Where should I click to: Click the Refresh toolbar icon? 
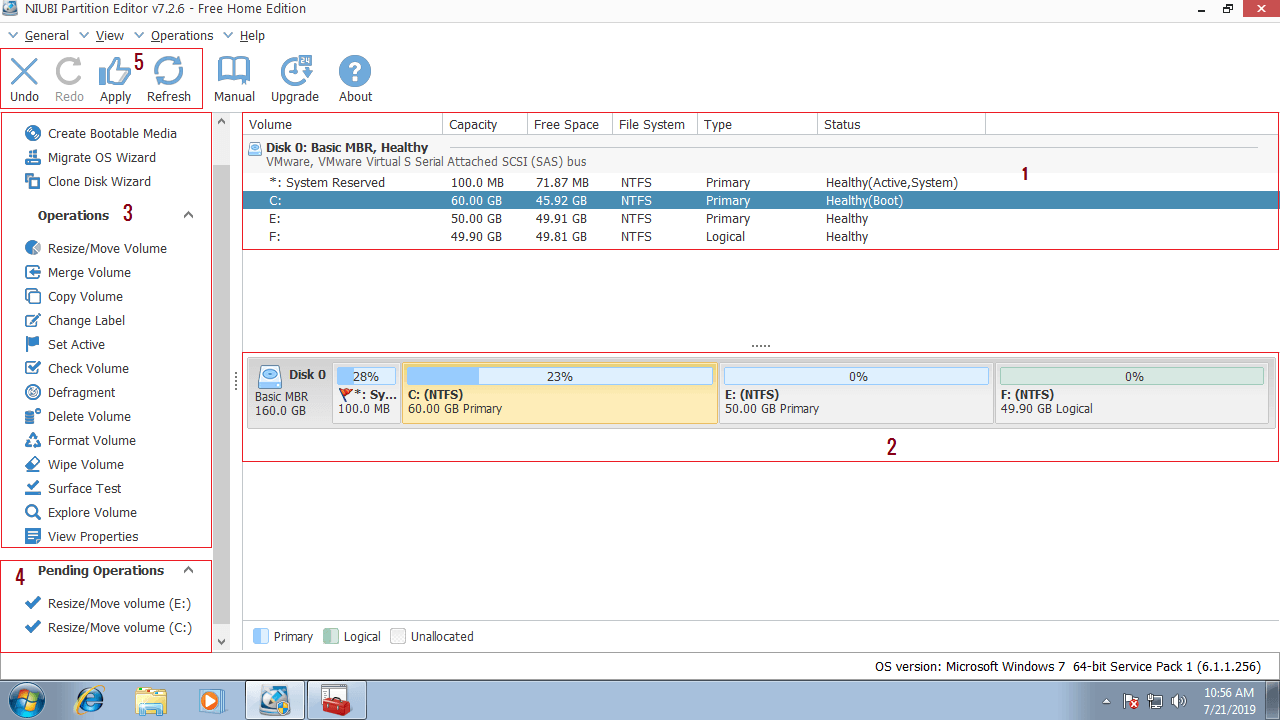click(168, 78)
